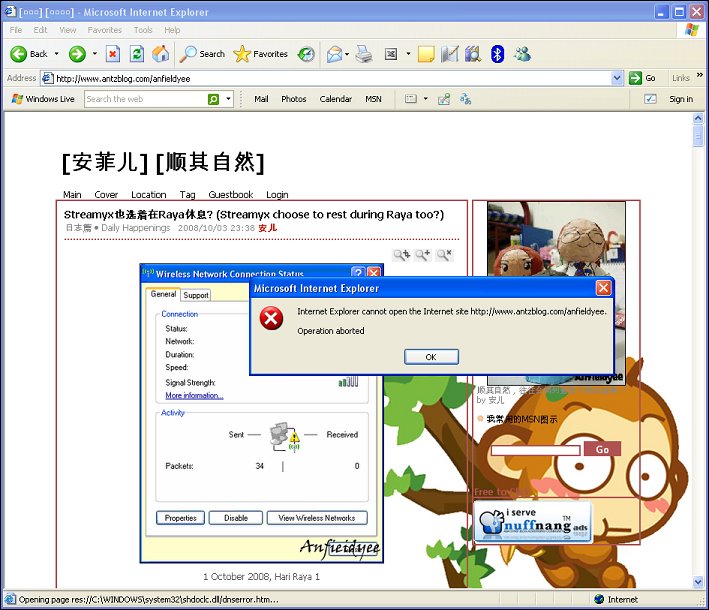Open the address bar URL dropdown

[617, 78]
